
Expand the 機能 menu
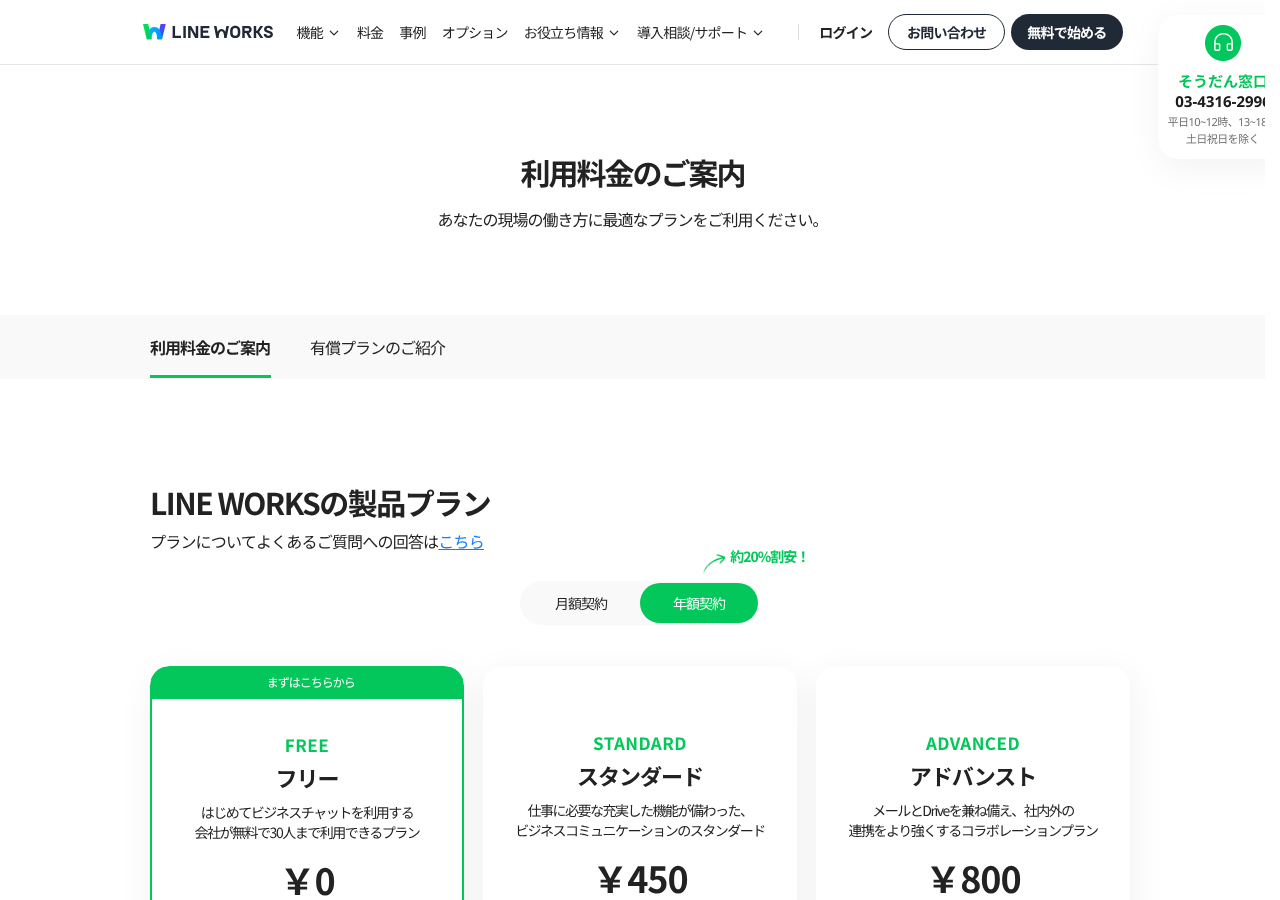coord(318,33)
